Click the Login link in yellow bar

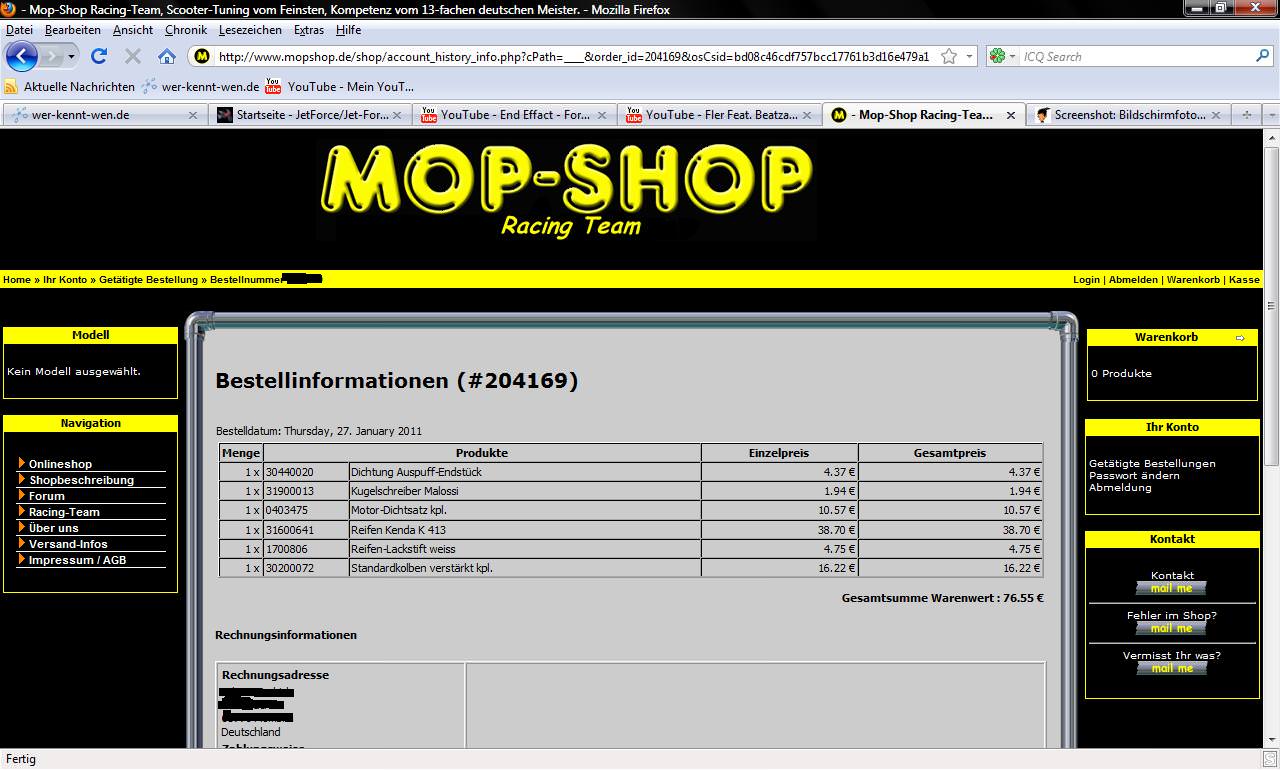click(x=1086, y=280)
